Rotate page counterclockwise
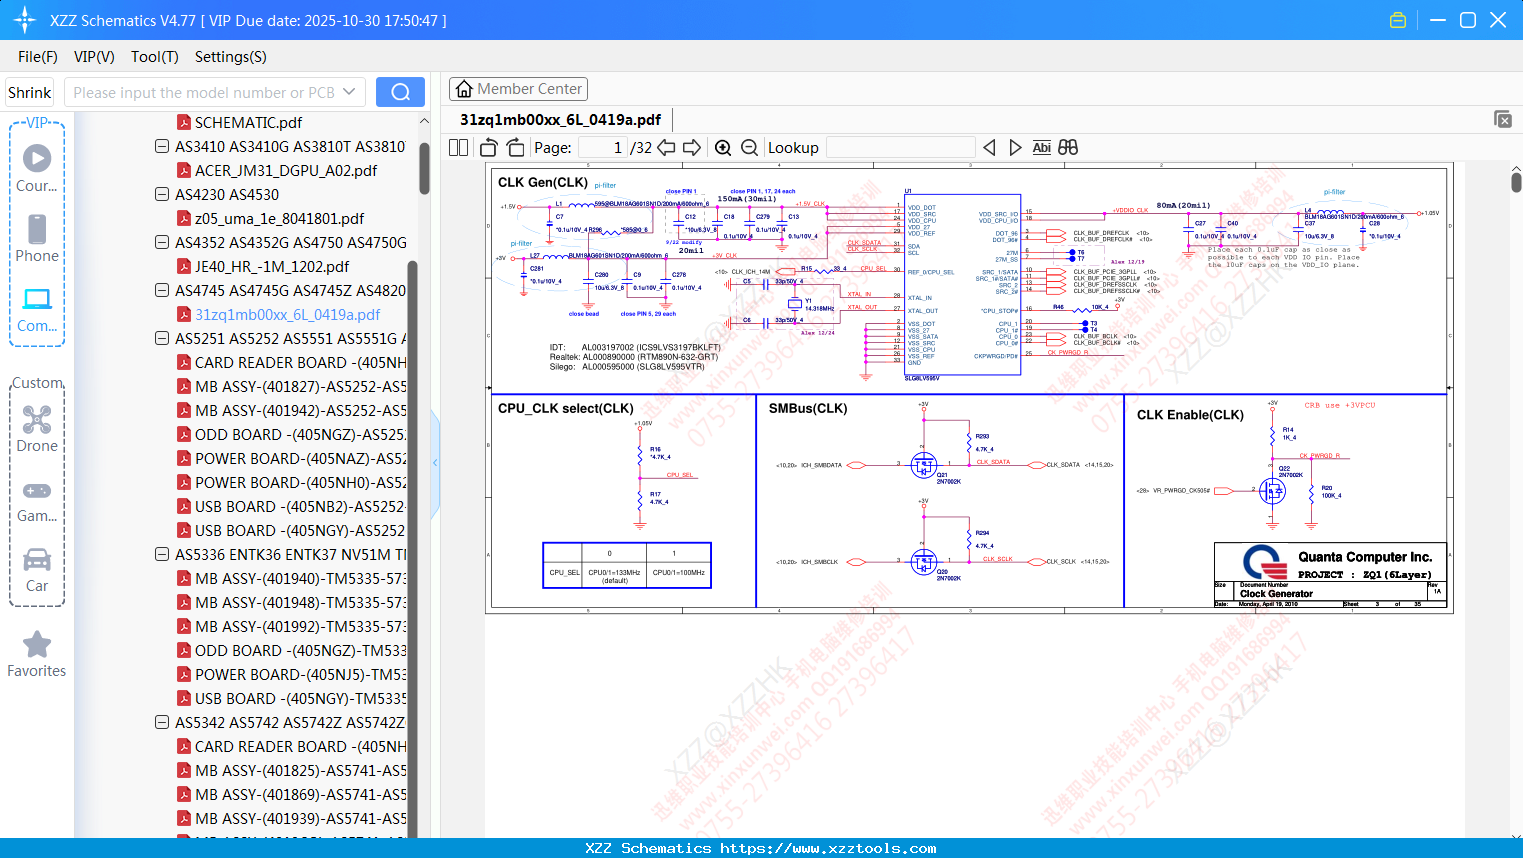Screen dimensions: 1523x858 [x=489, y=148]
